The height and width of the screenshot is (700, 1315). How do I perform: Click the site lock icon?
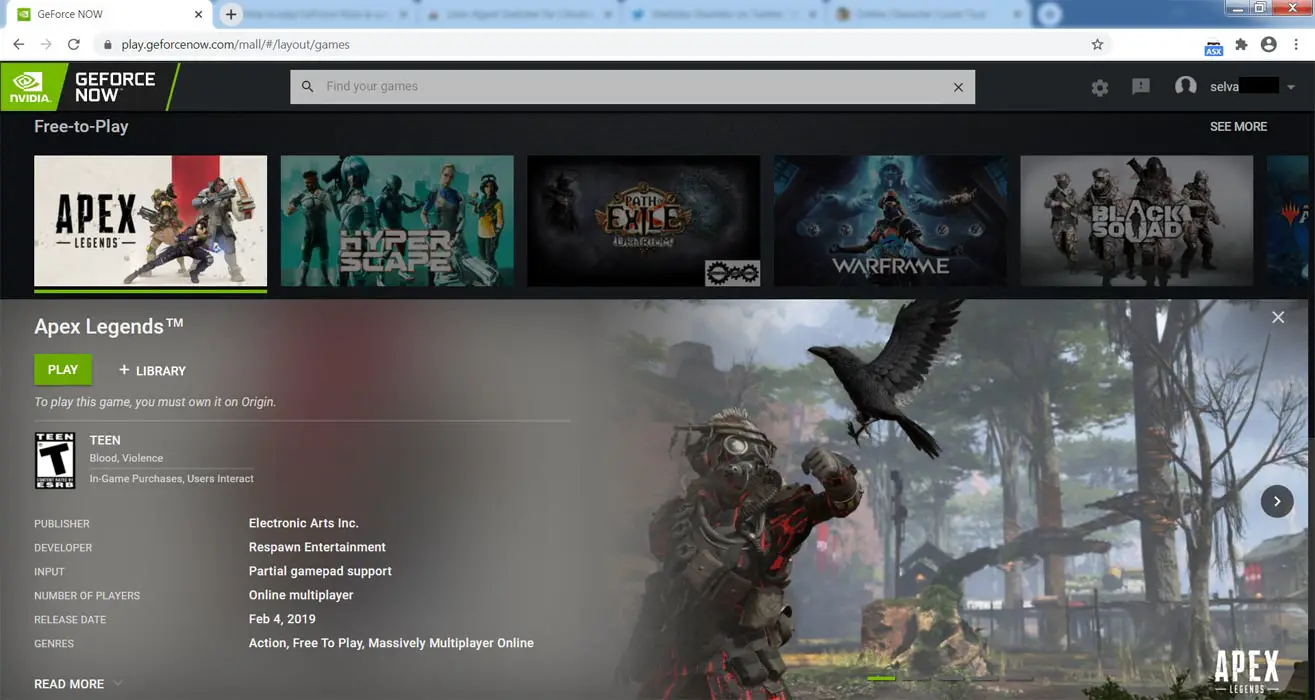pos(107,45)
